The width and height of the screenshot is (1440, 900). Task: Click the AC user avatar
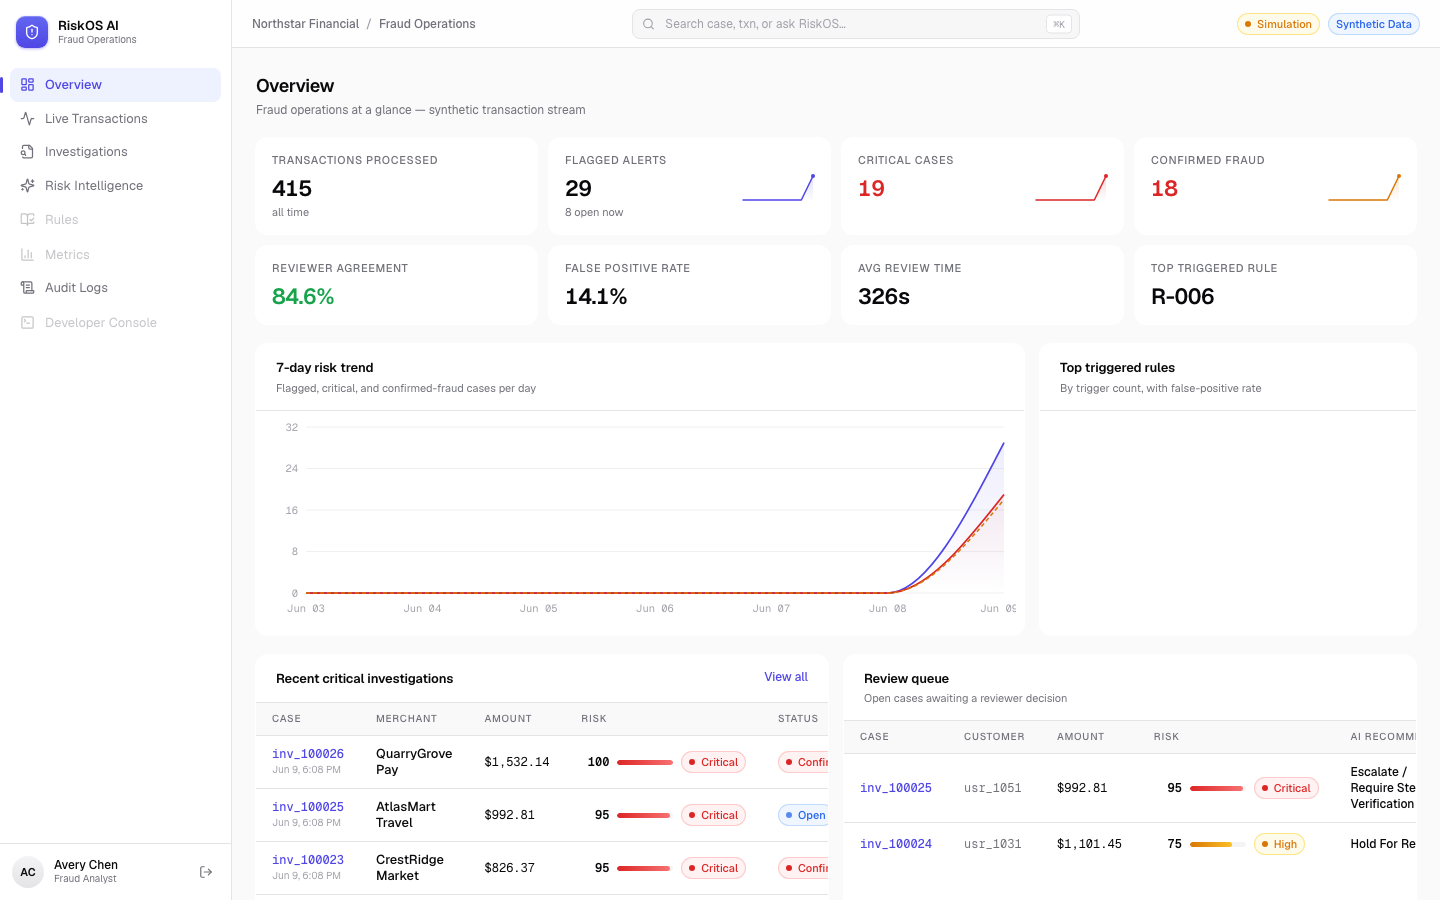click(28, 872)
